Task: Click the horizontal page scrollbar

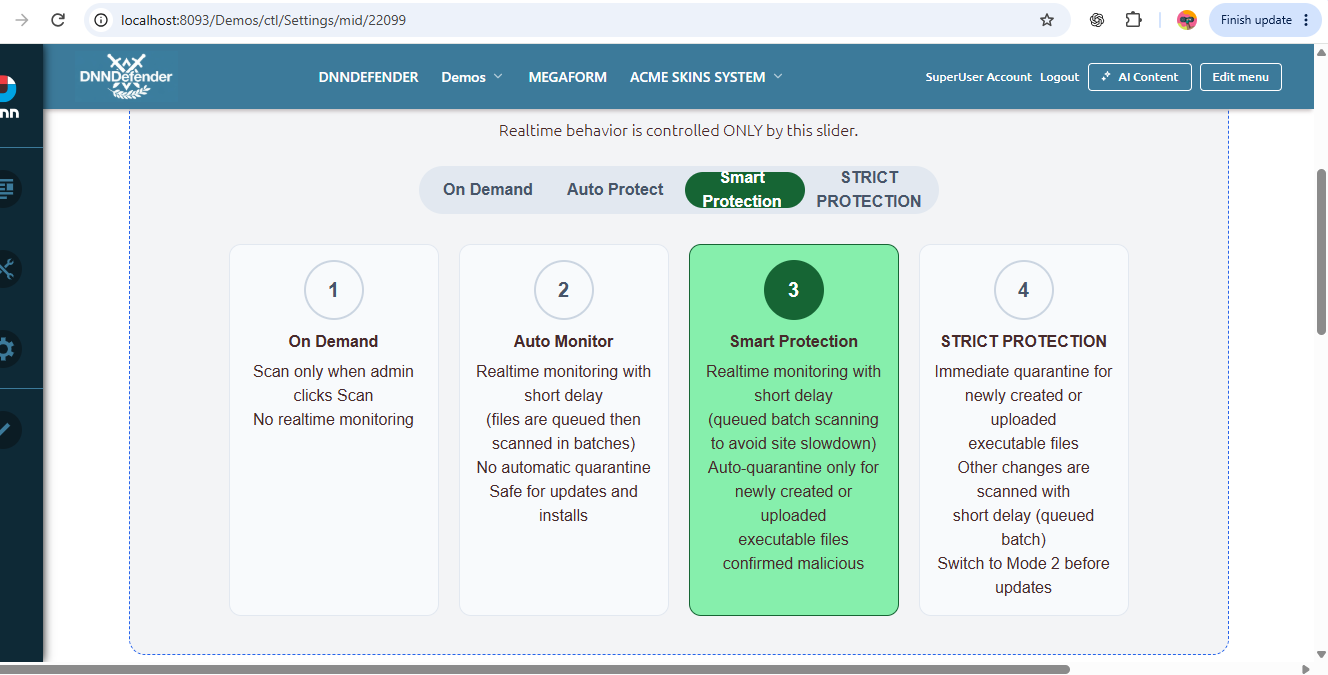Action: click(535, 669)
